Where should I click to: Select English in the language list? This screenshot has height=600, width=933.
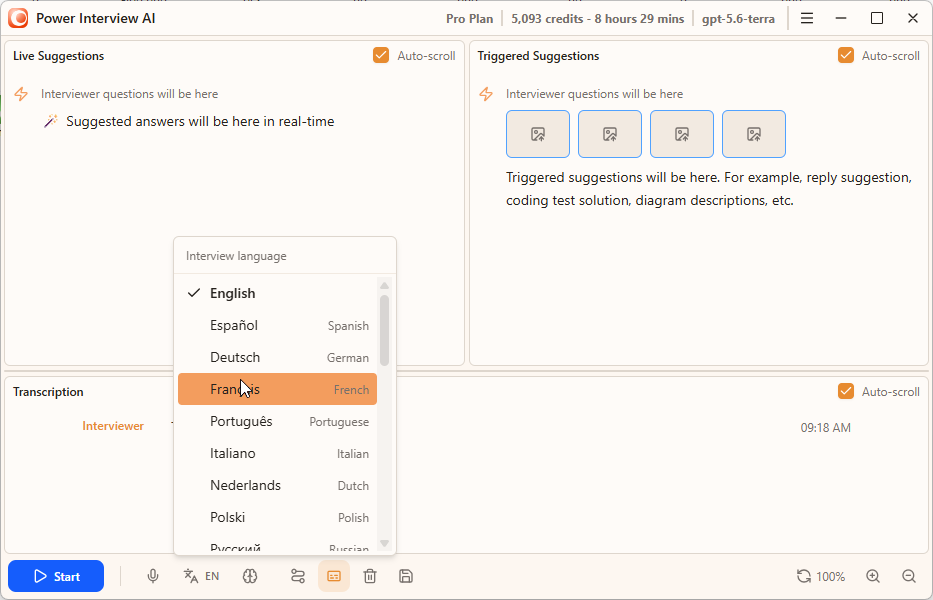pyautogui.click(x=277, y=293)
